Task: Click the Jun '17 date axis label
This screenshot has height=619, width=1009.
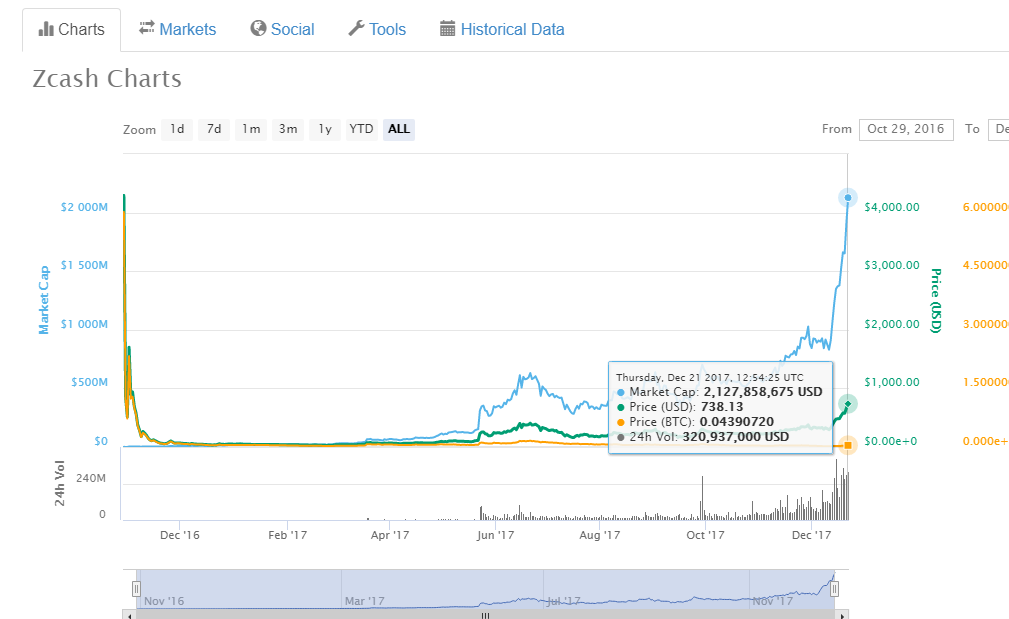Action: click(495, 535)
